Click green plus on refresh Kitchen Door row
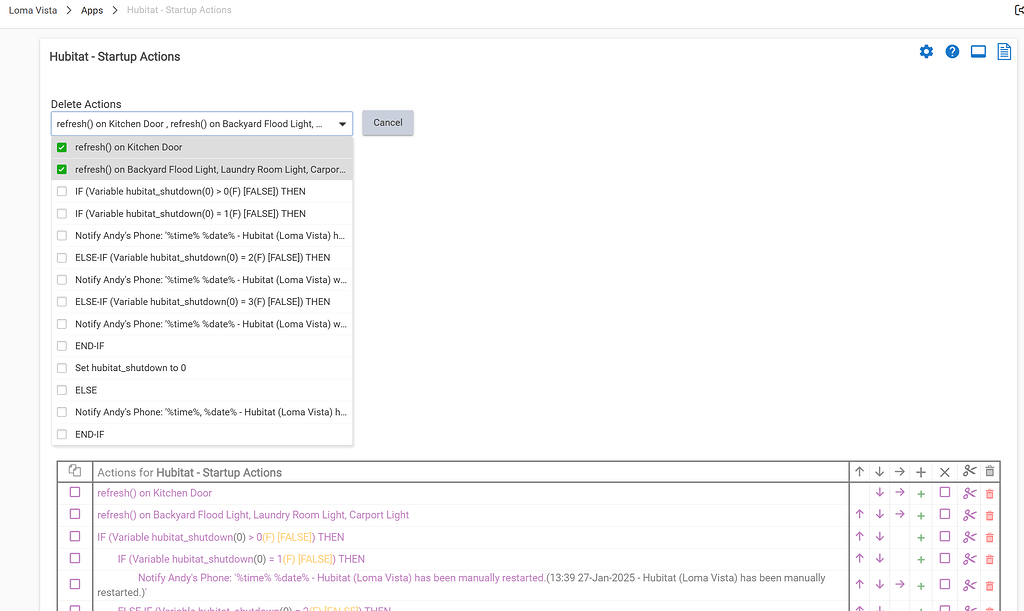Viewport: 1024px width, 611px height. [x=920, y=493]
